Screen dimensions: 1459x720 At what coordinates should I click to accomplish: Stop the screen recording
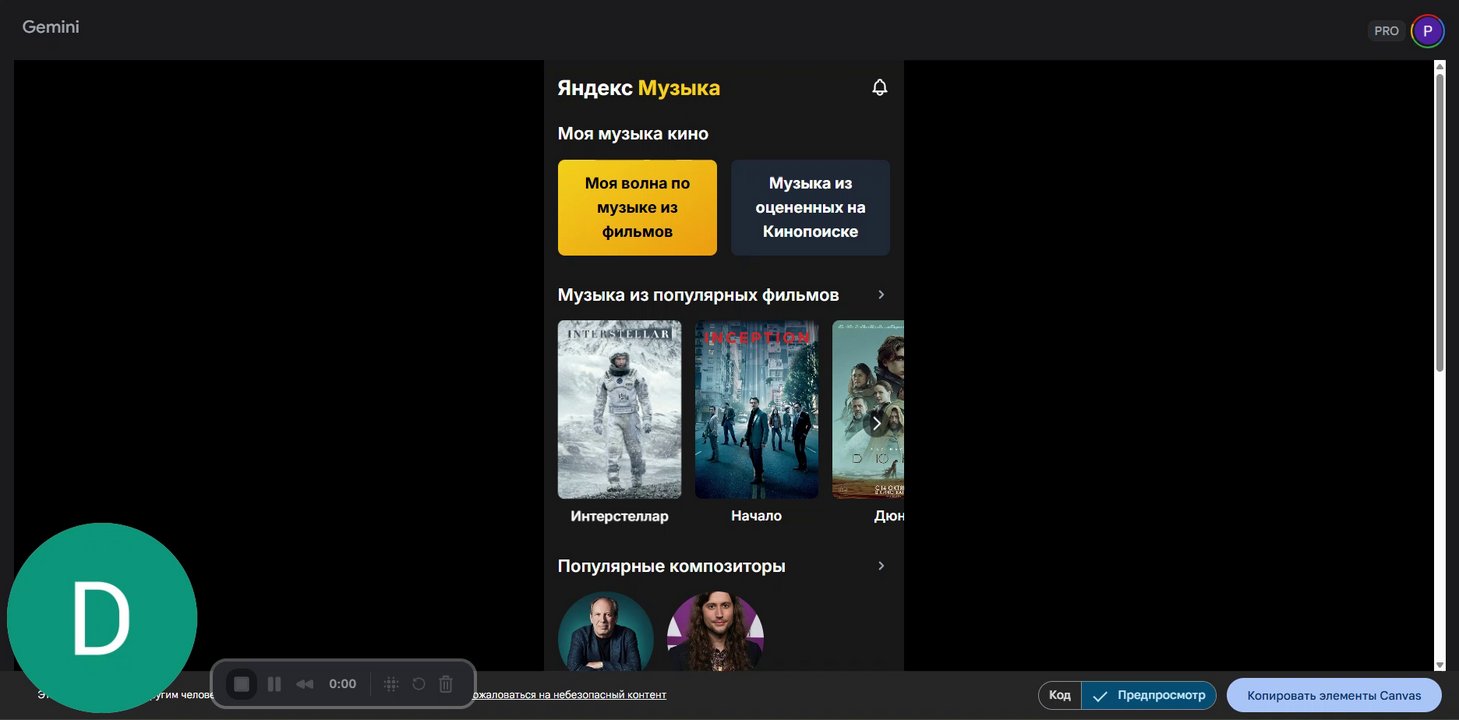click(241, 684)
